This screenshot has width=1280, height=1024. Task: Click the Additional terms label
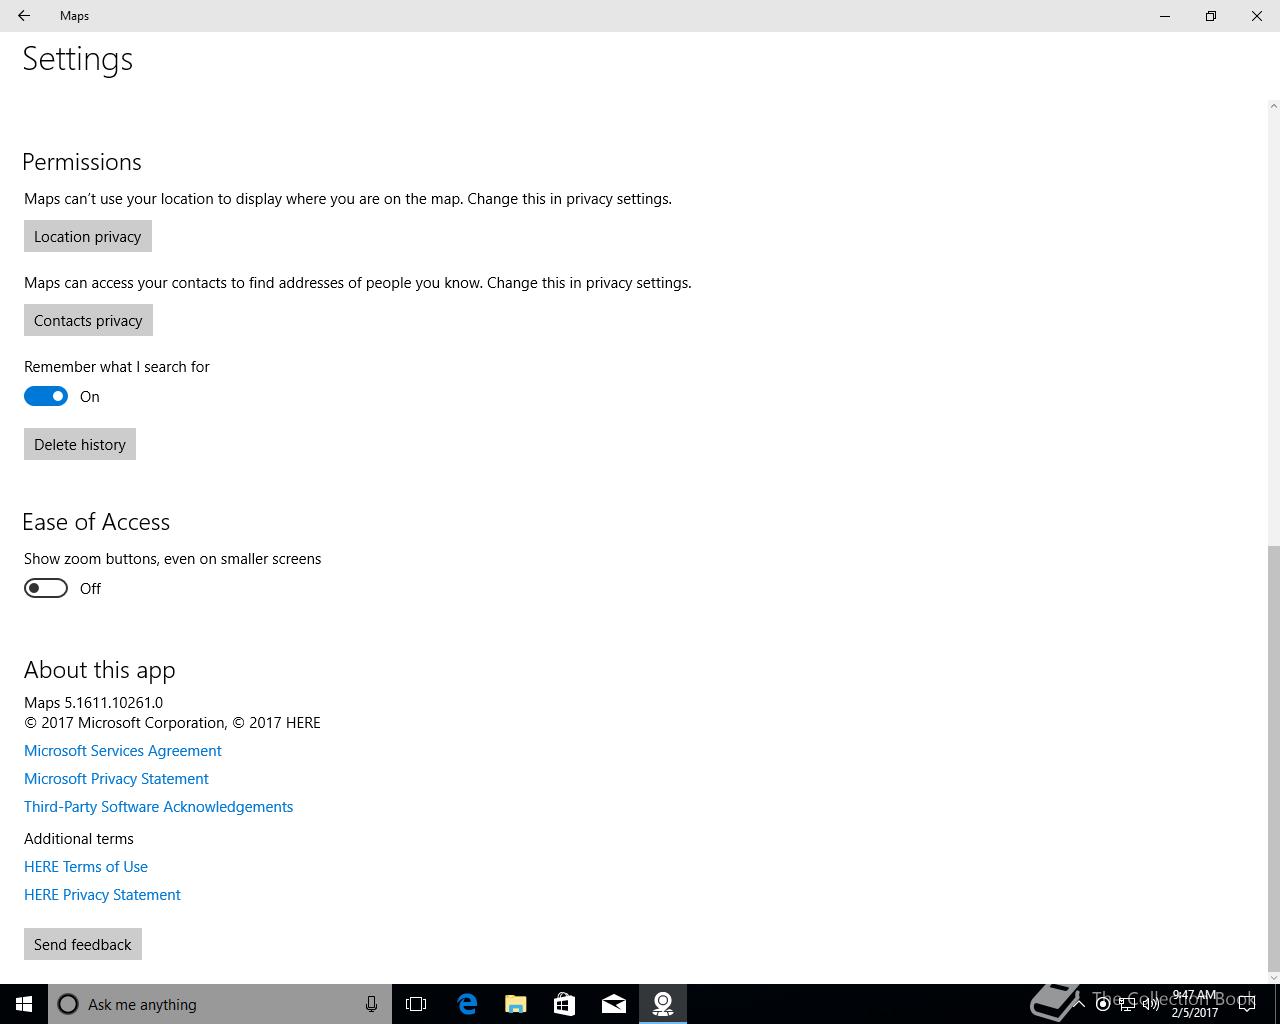point(79,839)
